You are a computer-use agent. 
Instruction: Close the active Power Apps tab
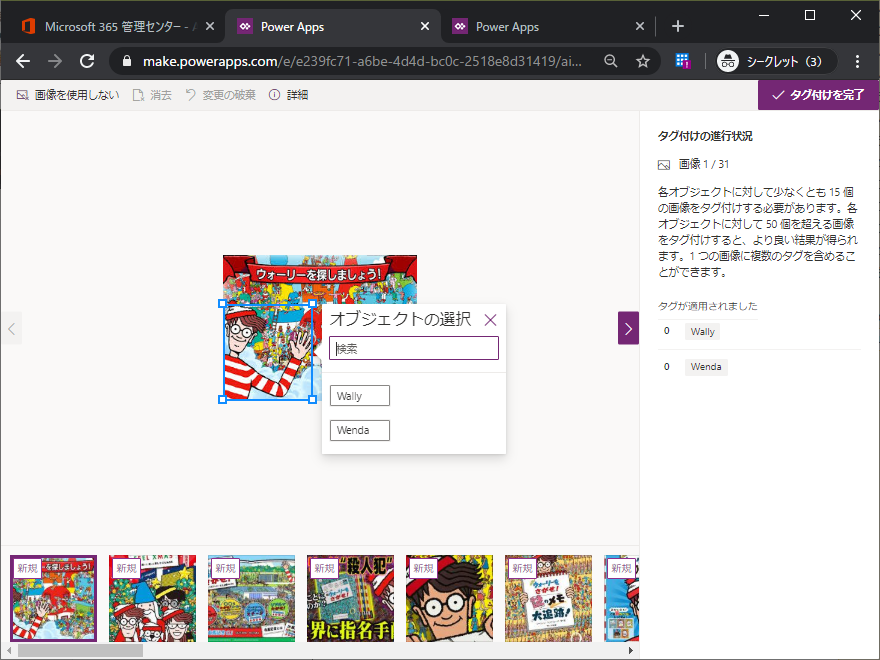425,26
